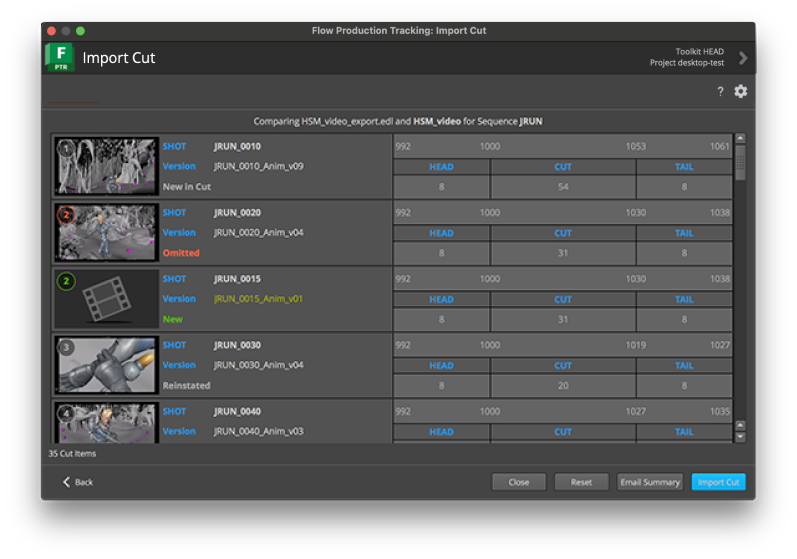The width and height of the screenshot is (797, 559).
Task: Click the CUT value 20 for JRUN_0030
Action: click(563, 386)
